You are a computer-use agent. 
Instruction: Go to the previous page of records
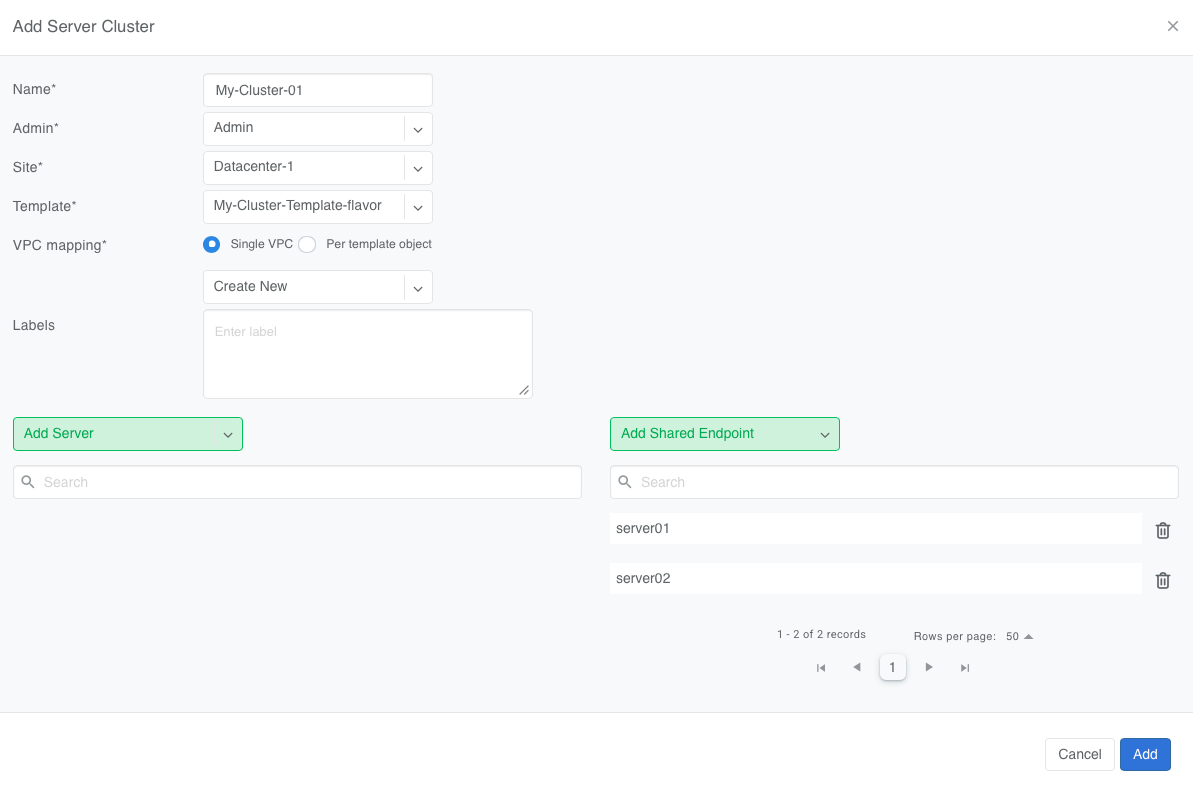(x=857, y=667)
